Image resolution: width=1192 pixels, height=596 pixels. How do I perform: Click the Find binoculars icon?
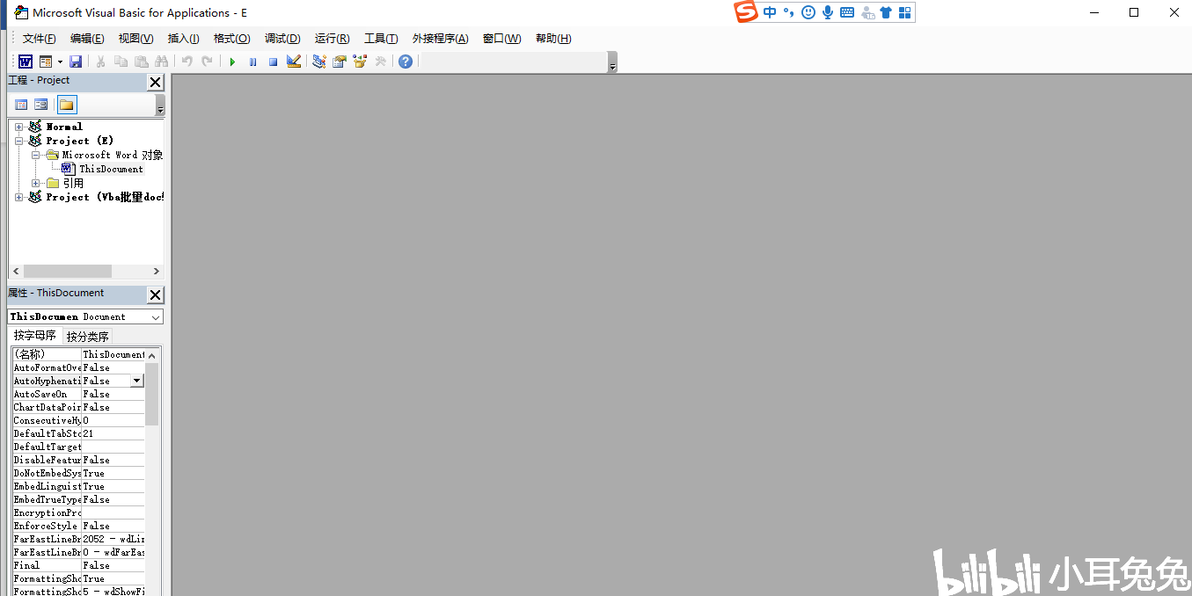(x=161, y=62)
